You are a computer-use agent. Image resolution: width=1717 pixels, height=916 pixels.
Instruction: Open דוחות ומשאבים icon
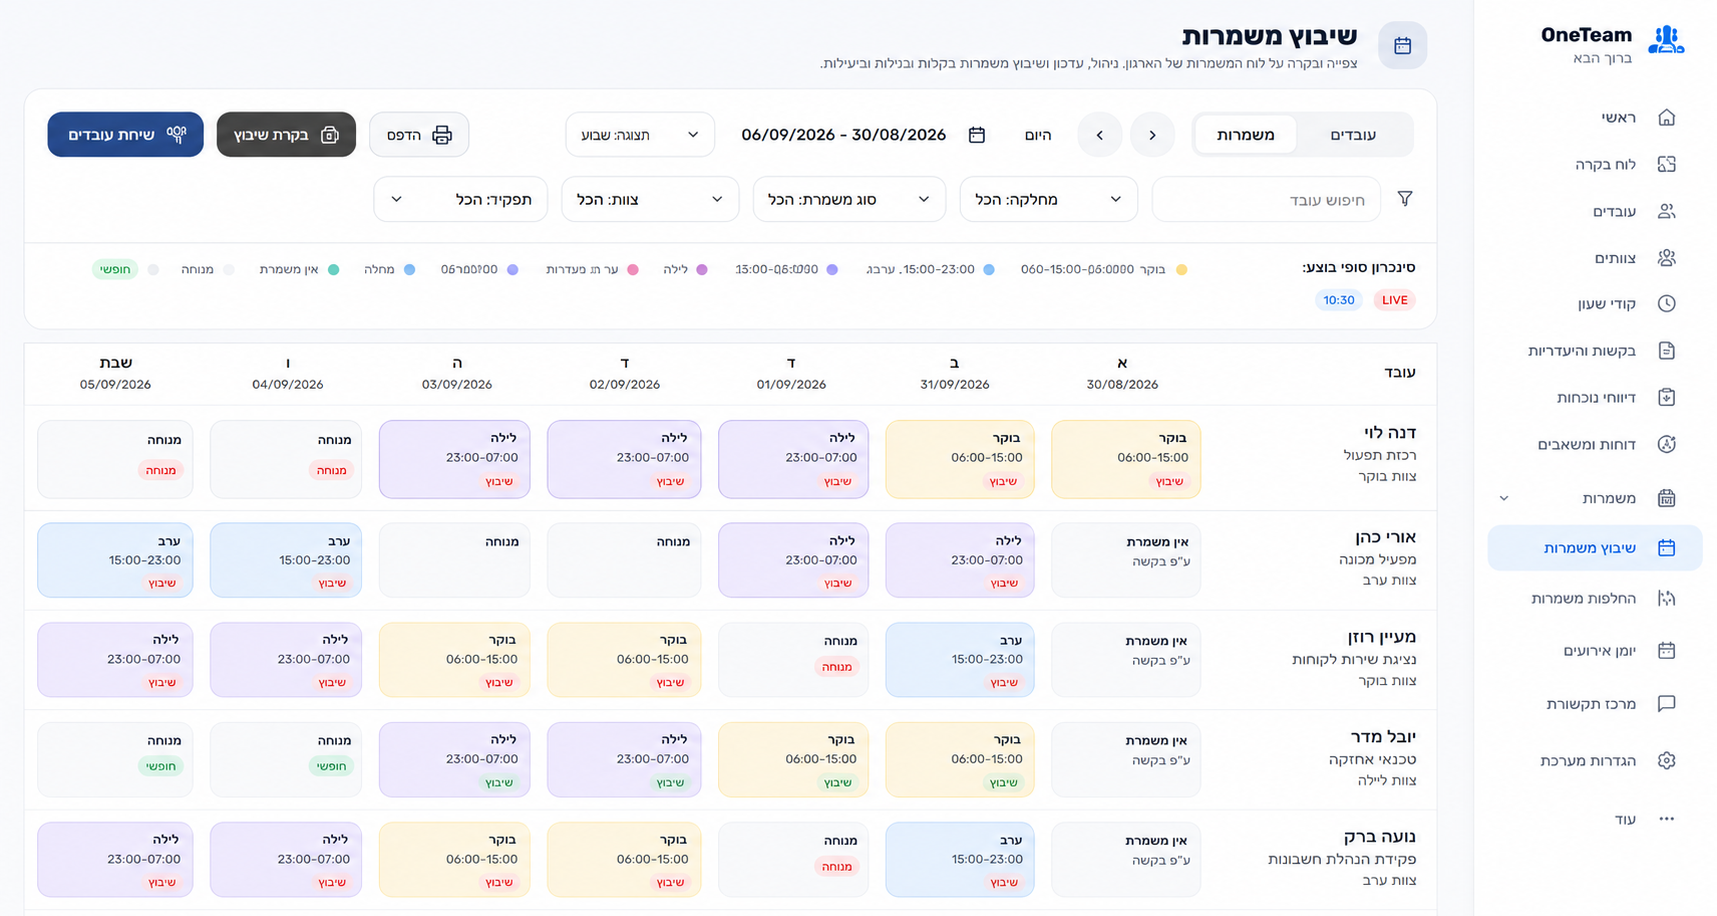coord(1666,444)
